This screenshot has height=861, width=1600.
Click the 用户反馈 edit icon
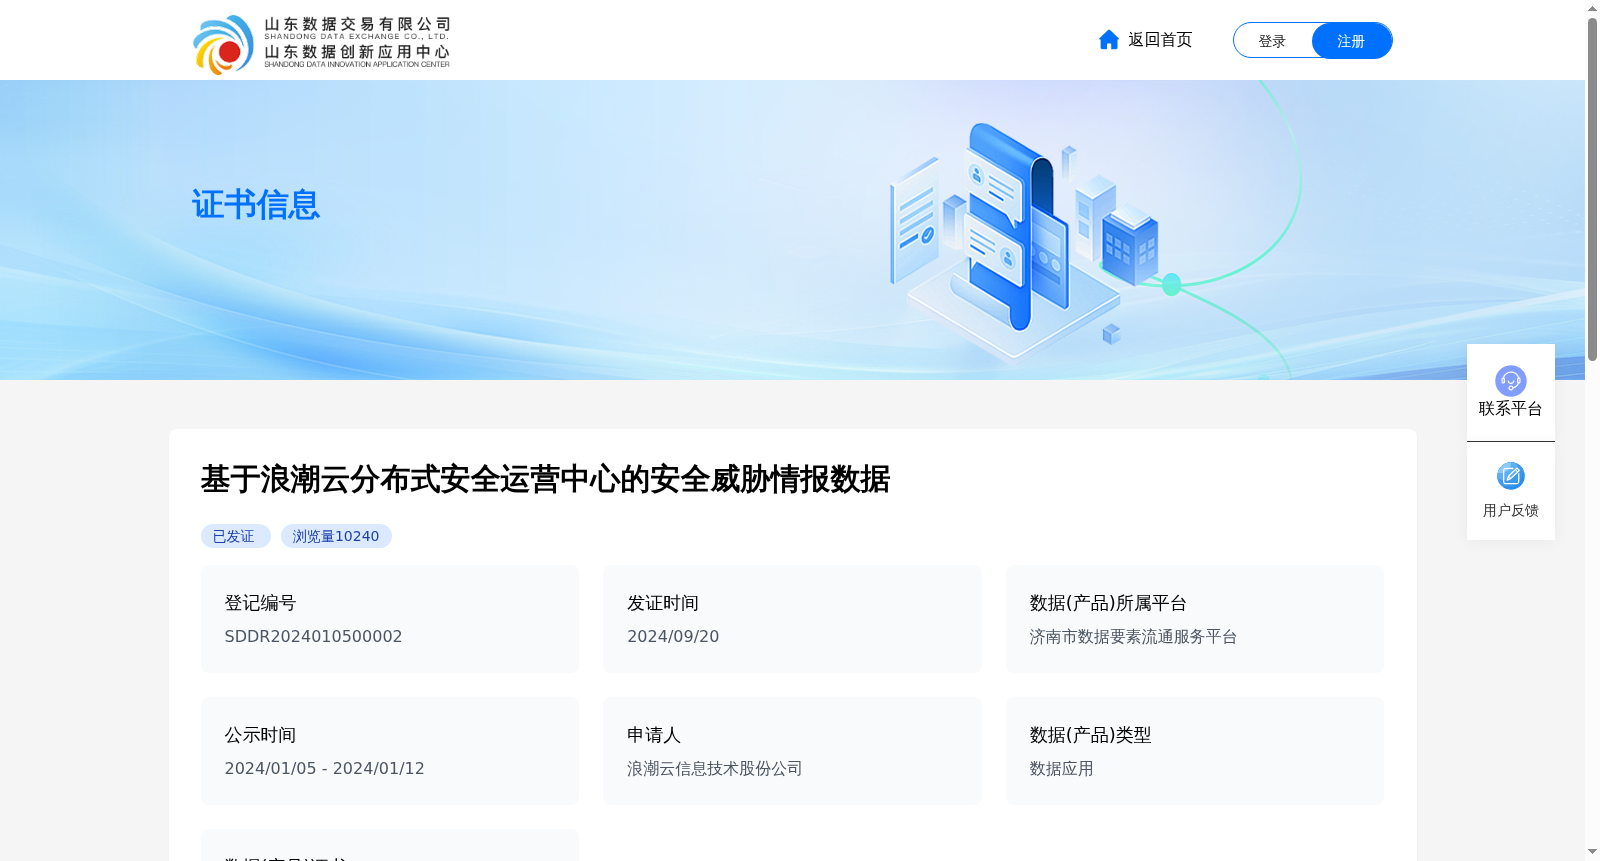click(x=1510, y=476)
